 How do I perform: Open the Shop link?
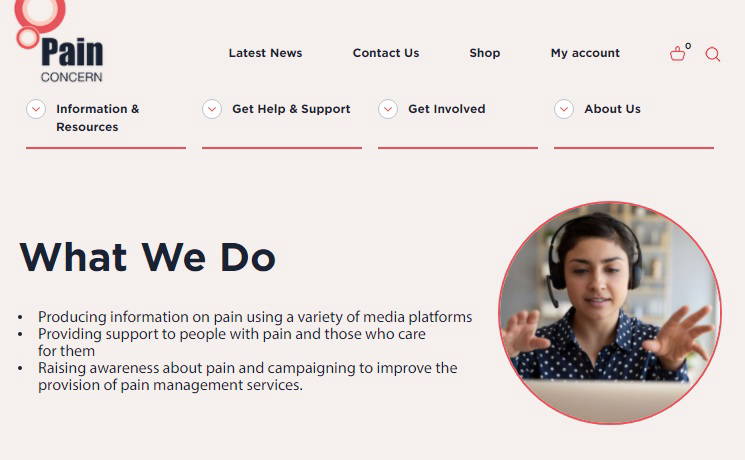(x=485, y=53)
